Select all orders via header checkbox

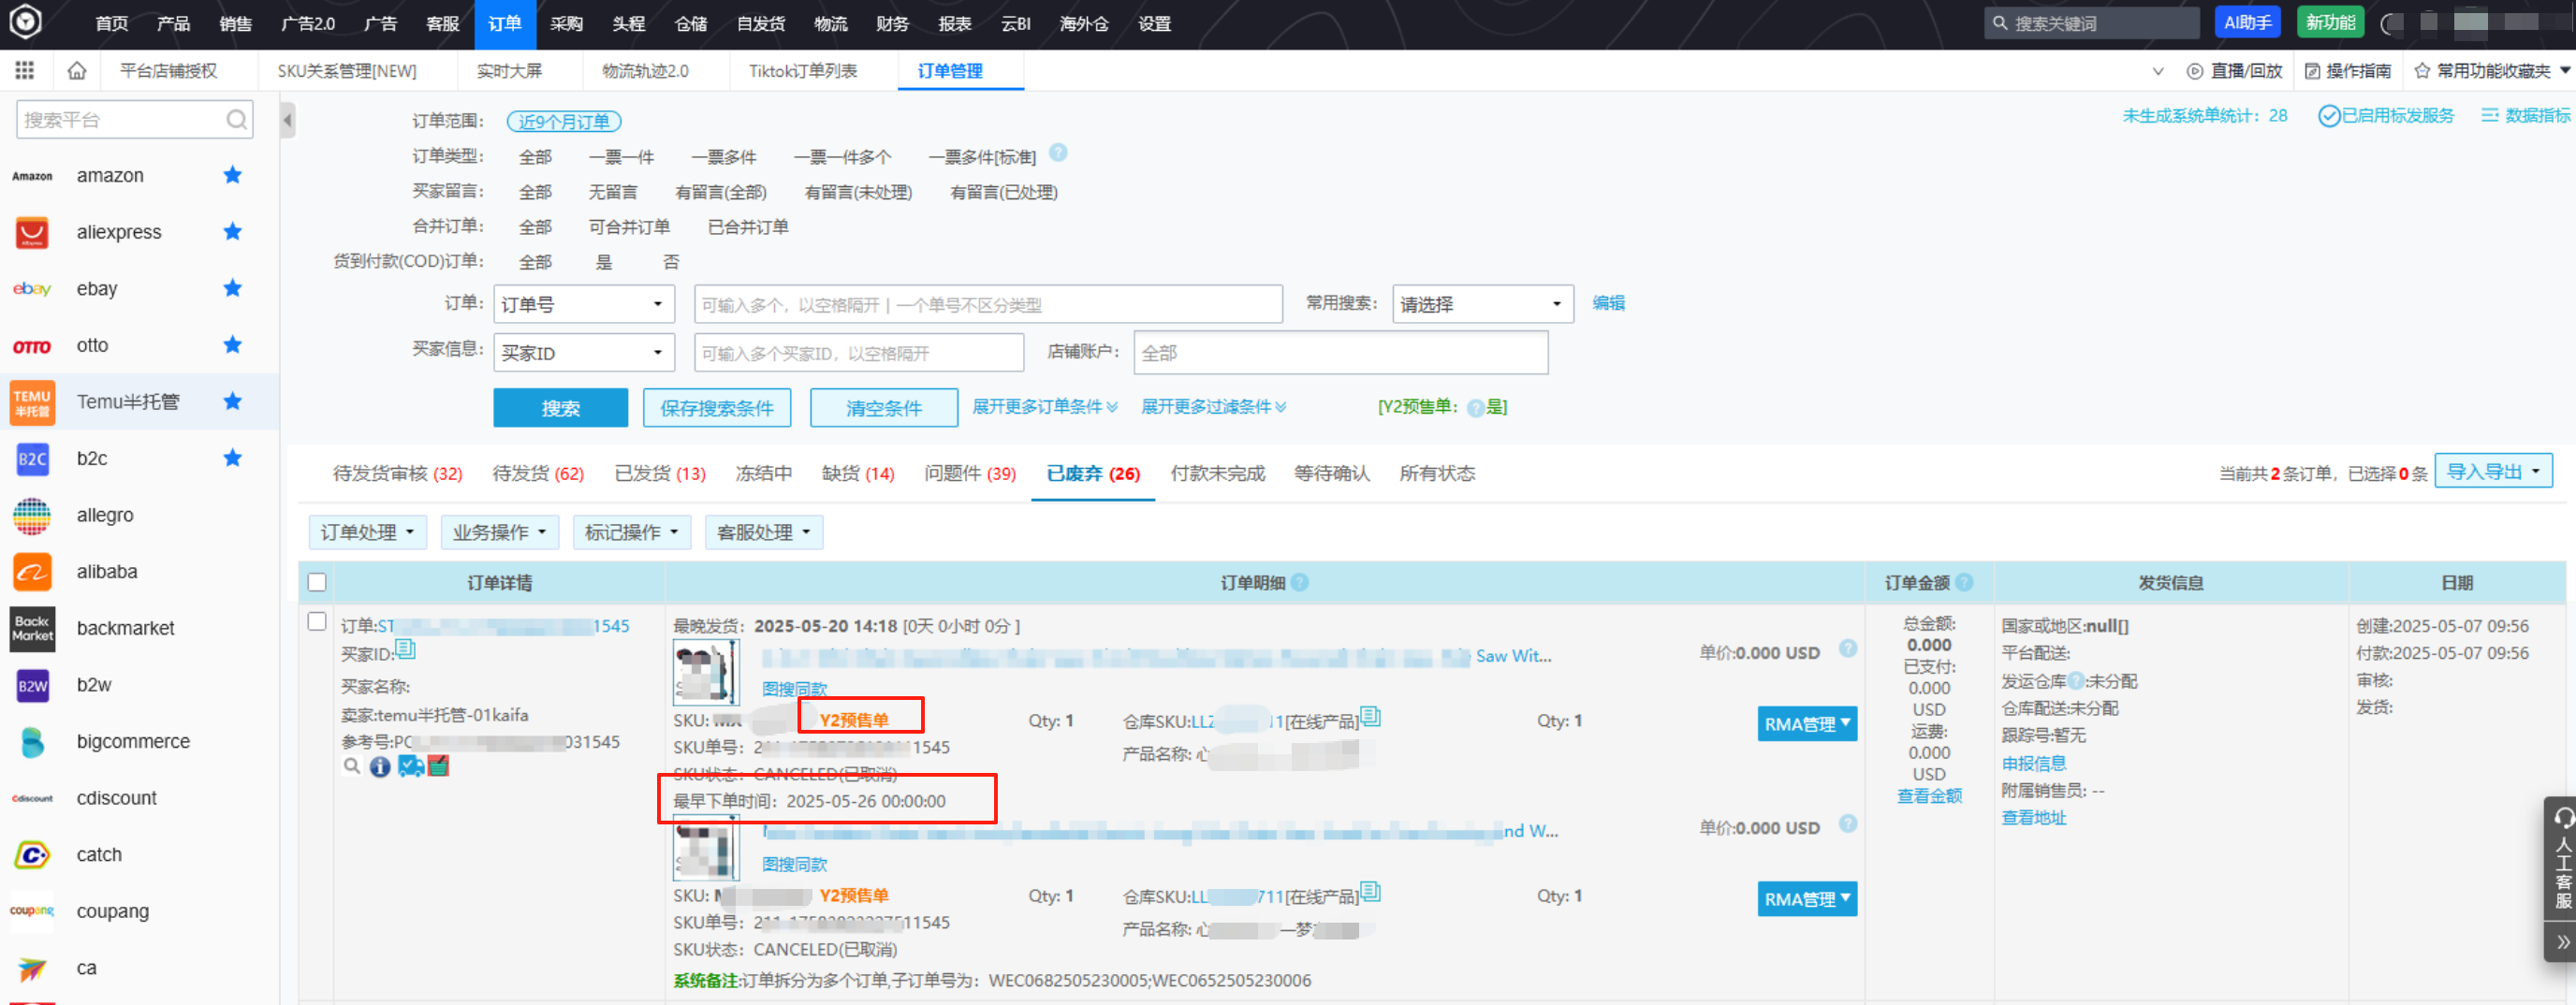point(316,582)
